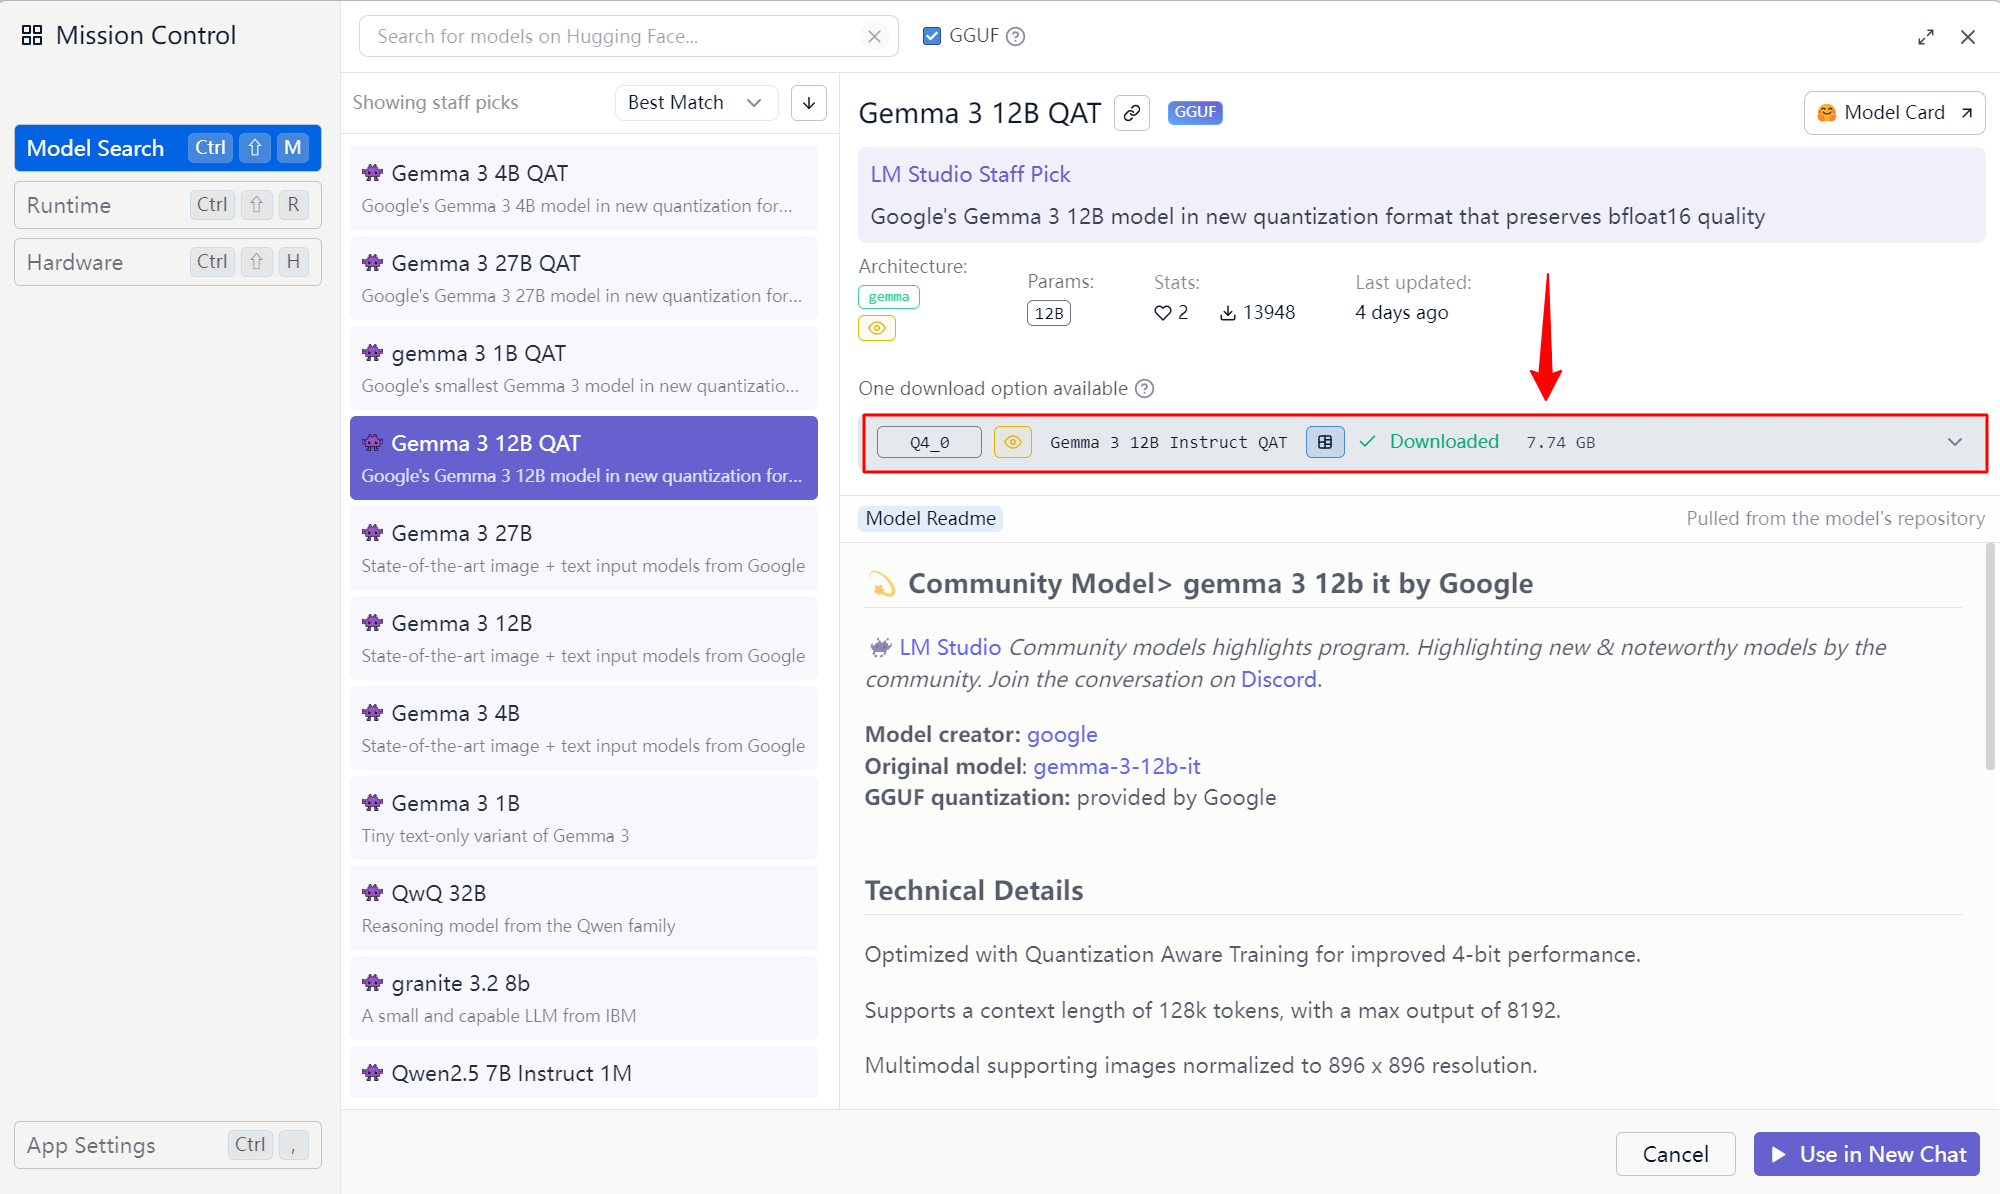The image size is (2000, 1194).
Task: Click the readme vertical scrollbar
Action: pyautogui.click(x=1990, y=656)
